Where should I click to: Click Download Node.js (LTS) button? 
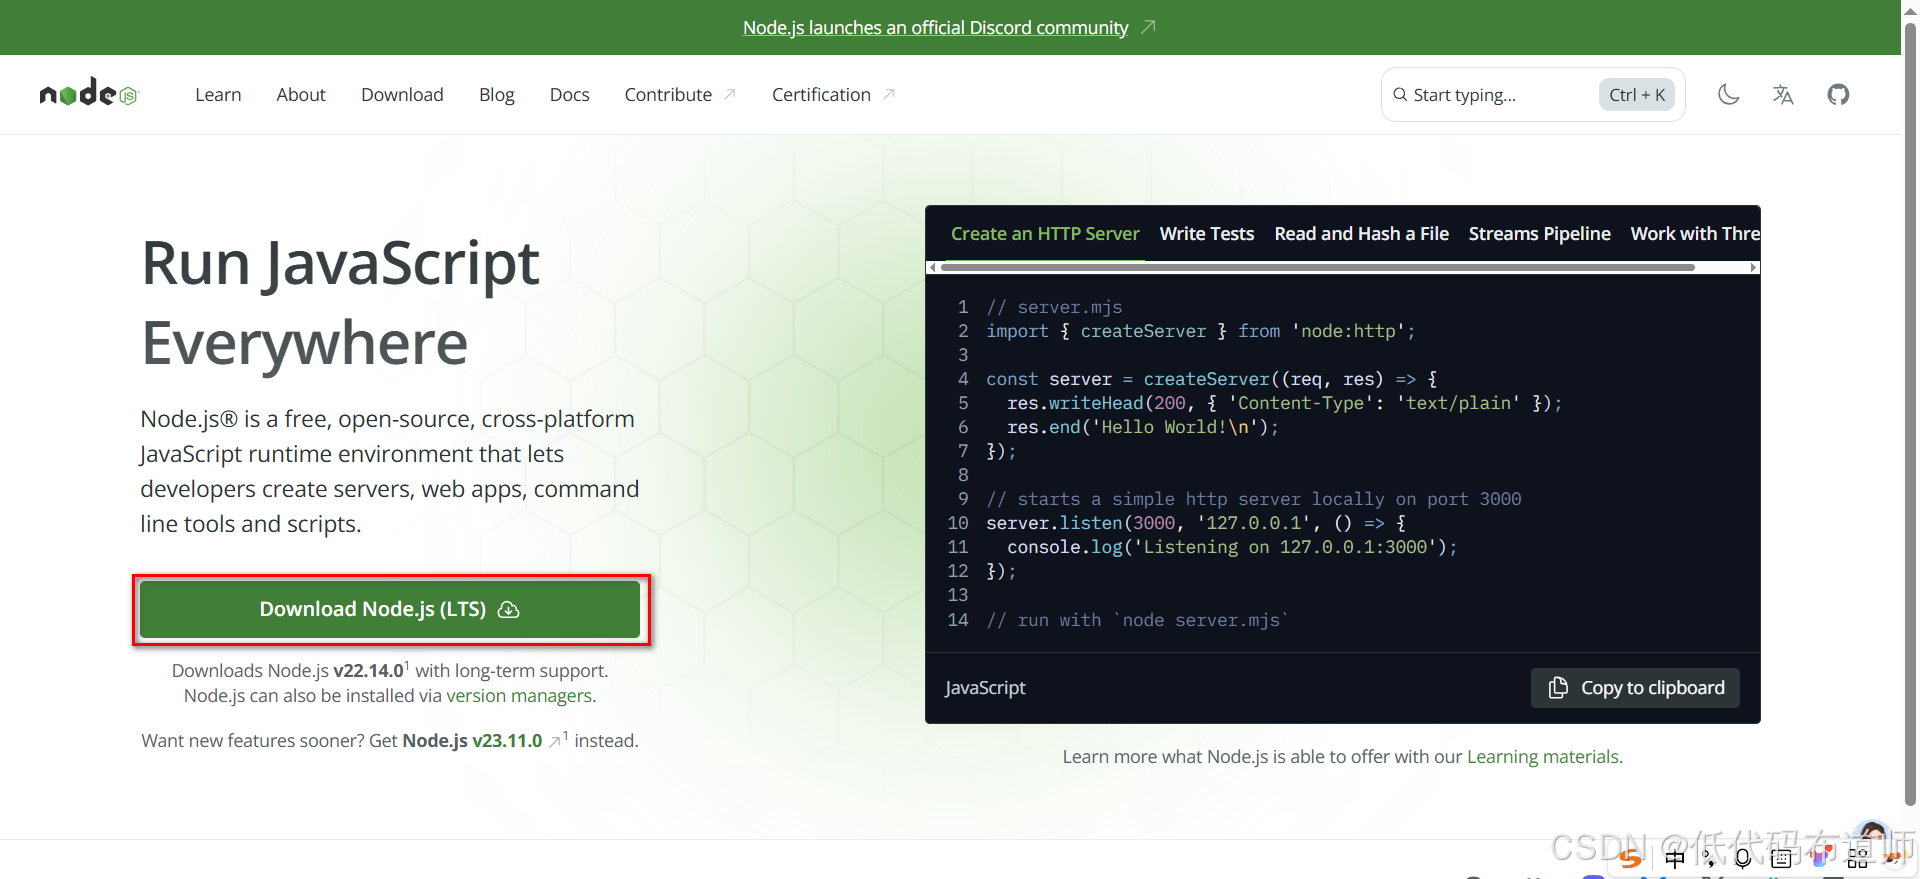(x=390, y=609)
